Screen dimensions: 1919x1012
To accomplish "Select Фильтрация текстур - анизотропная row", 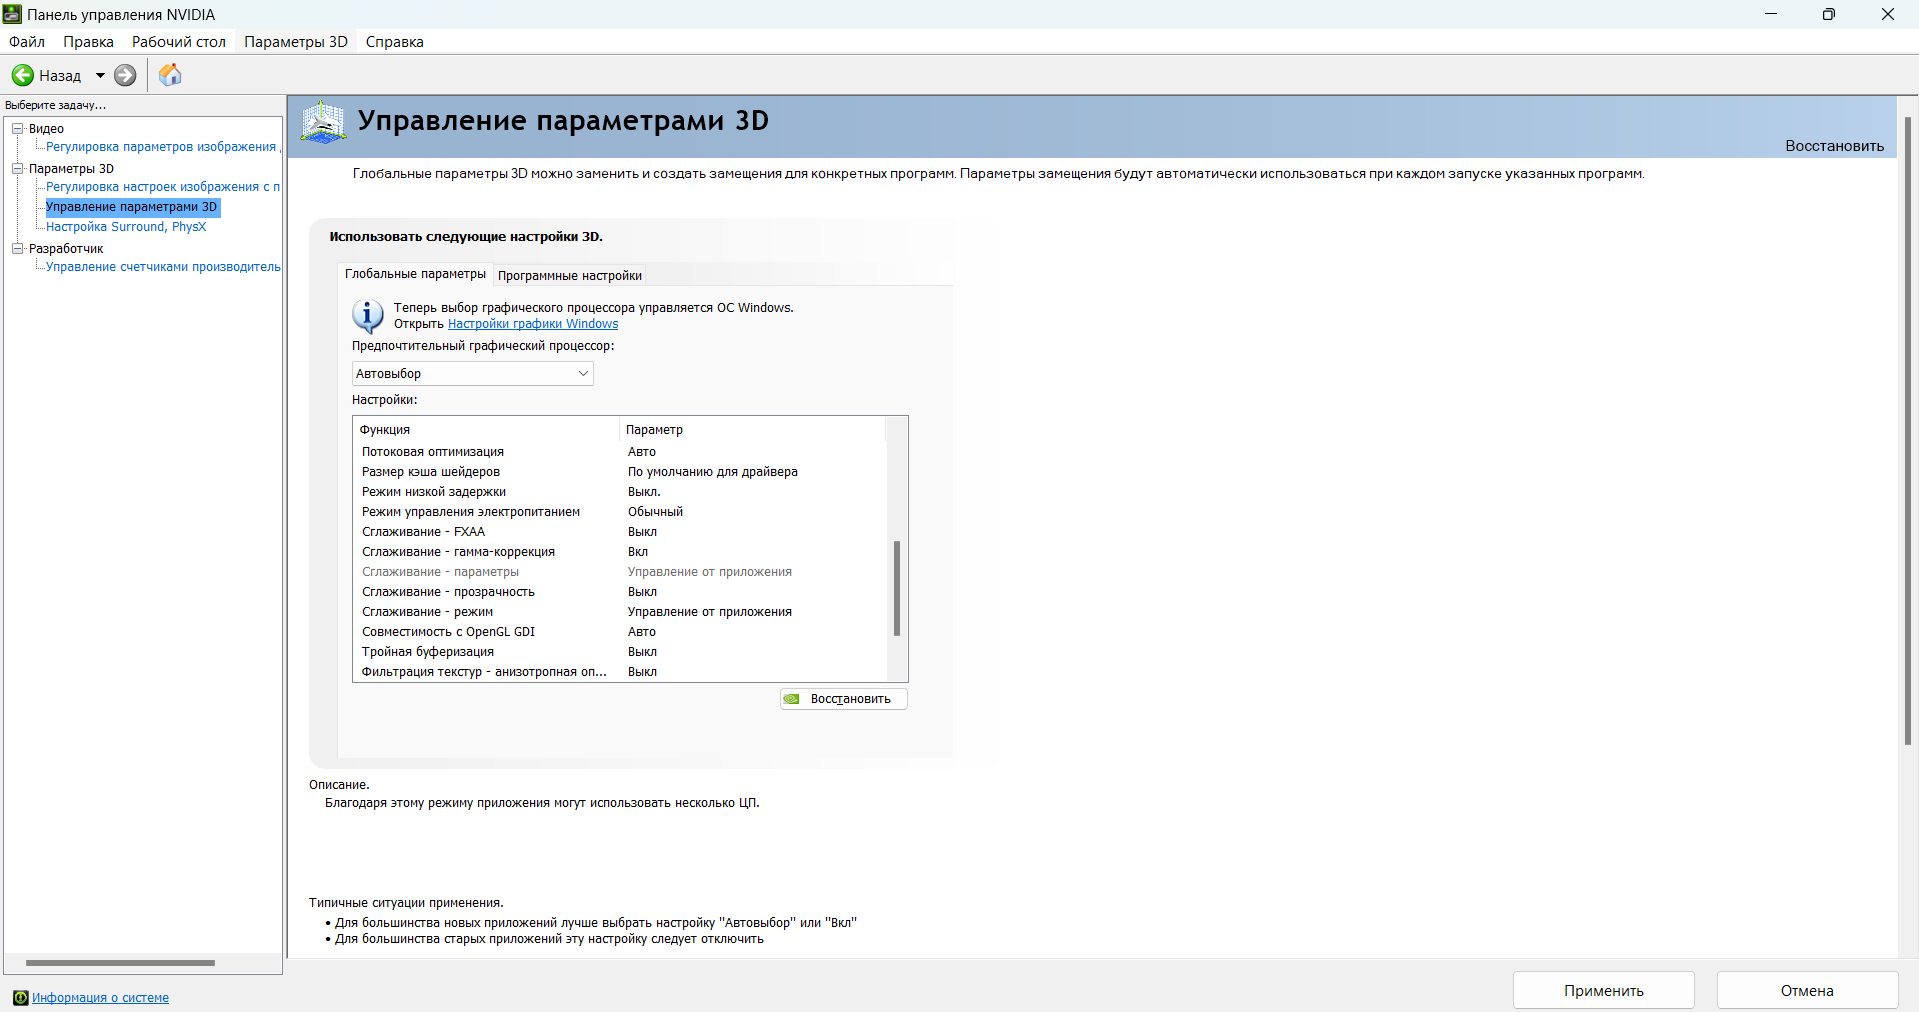I will 620,672.
